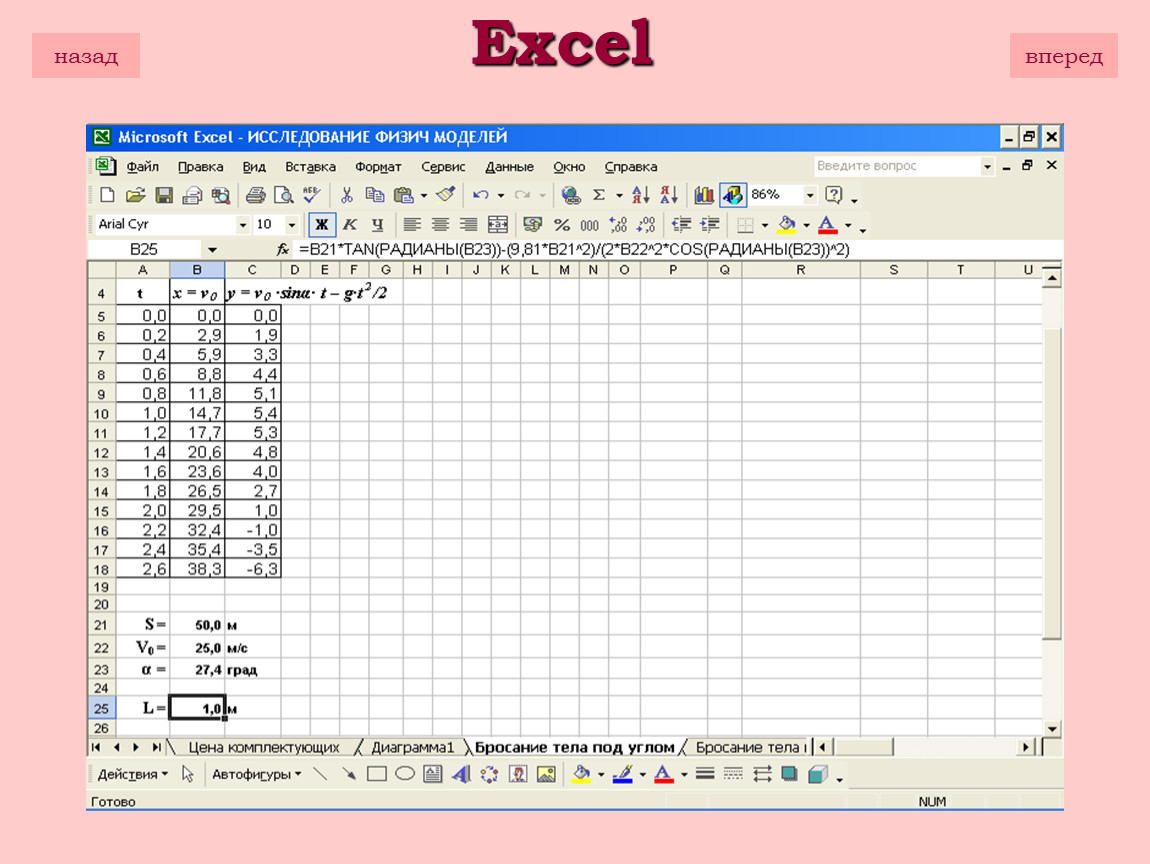Switch to the Цена комплектующих sheet tab
Screen dimensions: 1150x864
click(x=264, y=747)
